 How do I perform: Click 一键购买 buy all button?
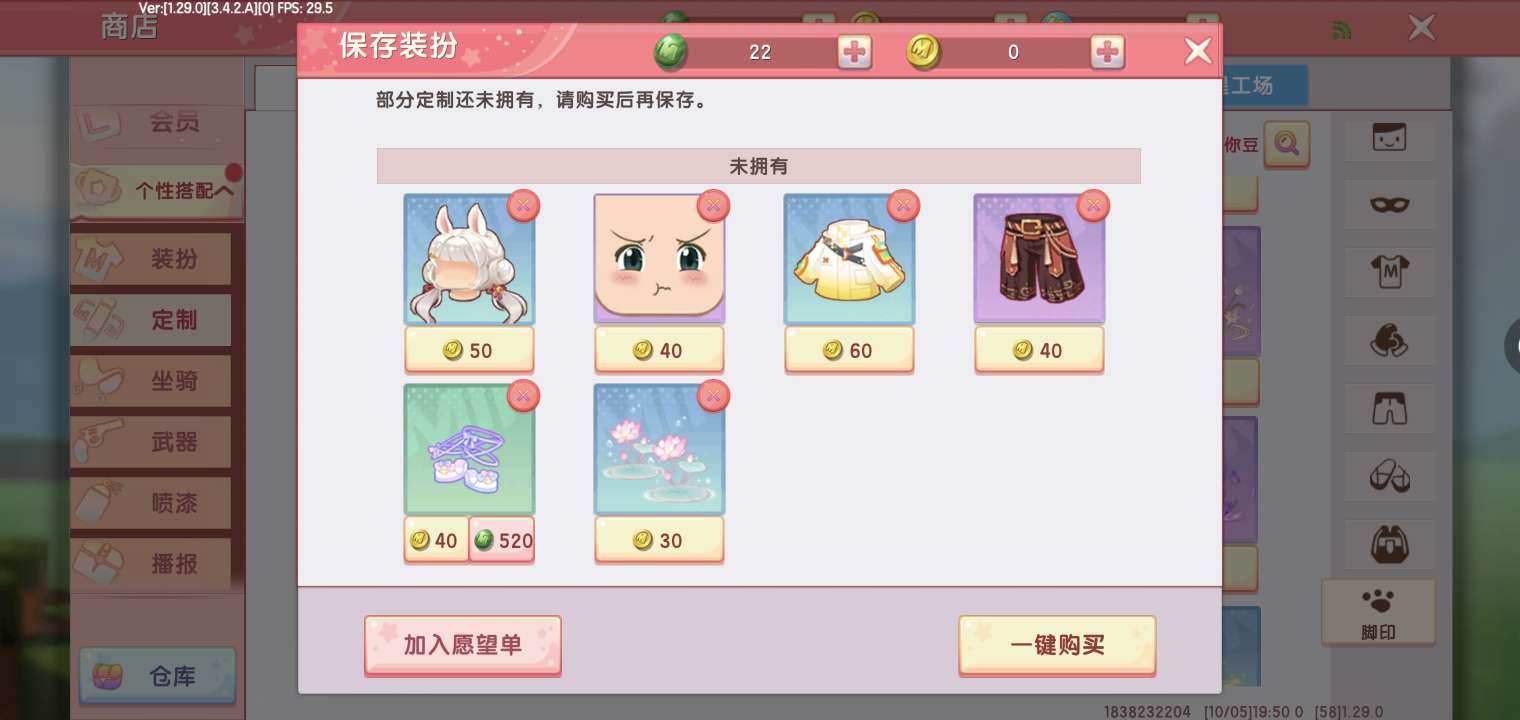pyautogui.click(x=1057, y=645)
